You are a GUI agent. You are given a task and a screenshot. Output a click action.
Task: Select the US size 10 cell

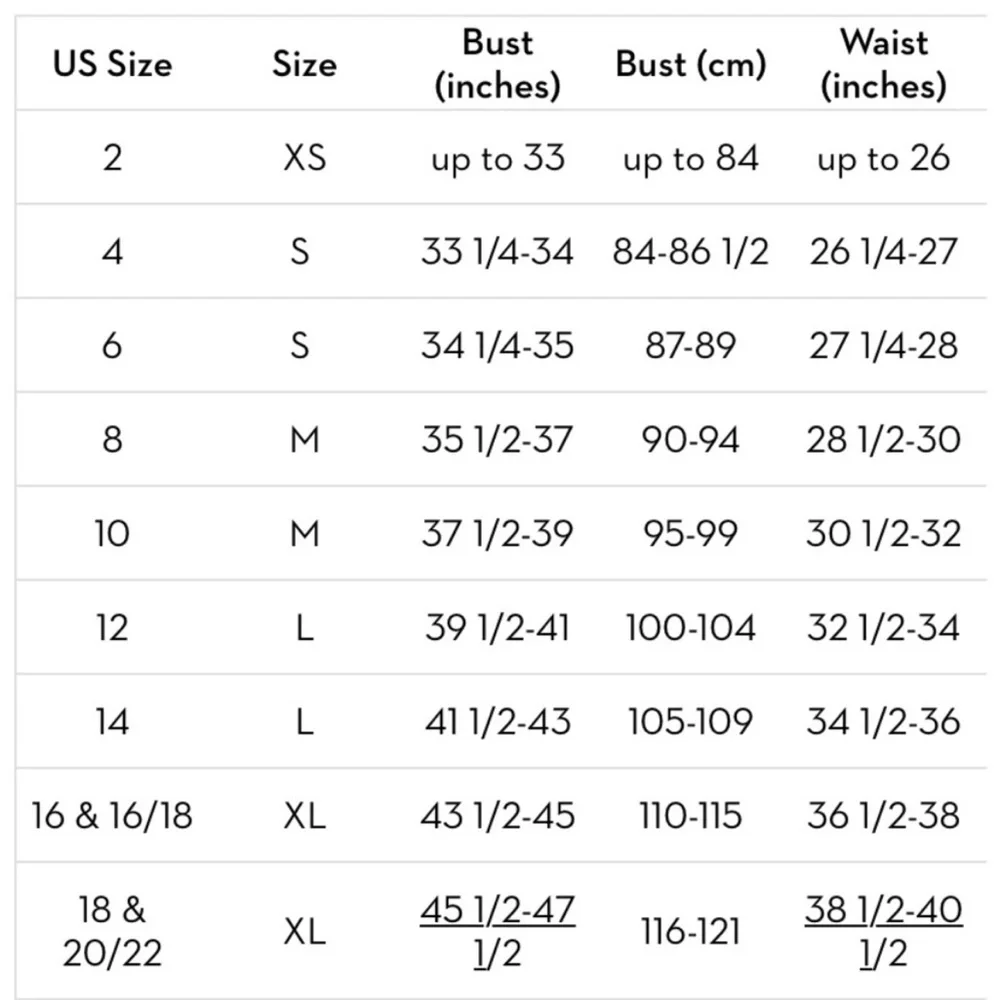coord(112,533)
